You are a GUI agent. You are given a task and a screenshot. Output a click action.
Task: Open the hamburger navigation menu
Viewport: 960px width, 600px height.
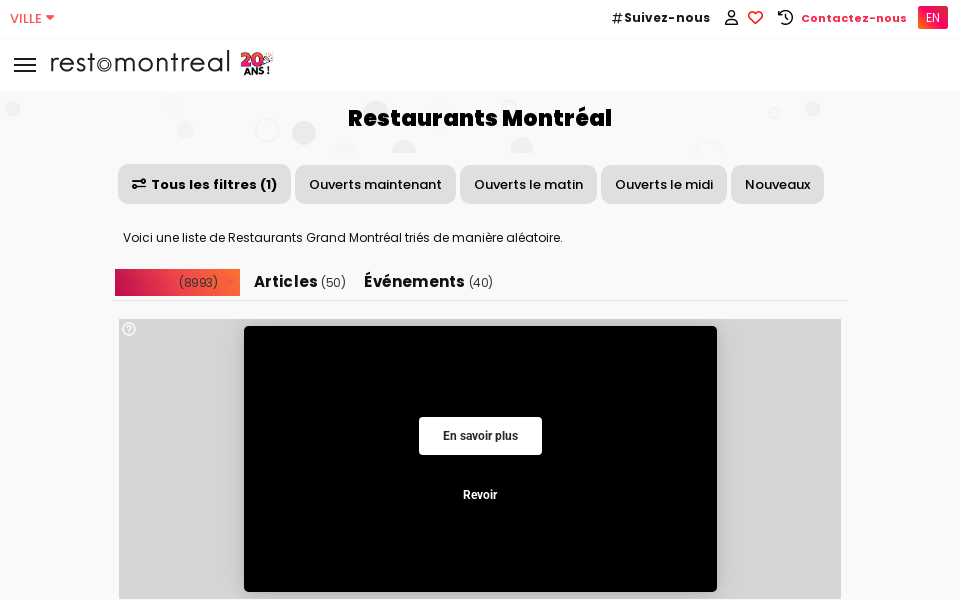pyautogui.click(x=25, y=64)
